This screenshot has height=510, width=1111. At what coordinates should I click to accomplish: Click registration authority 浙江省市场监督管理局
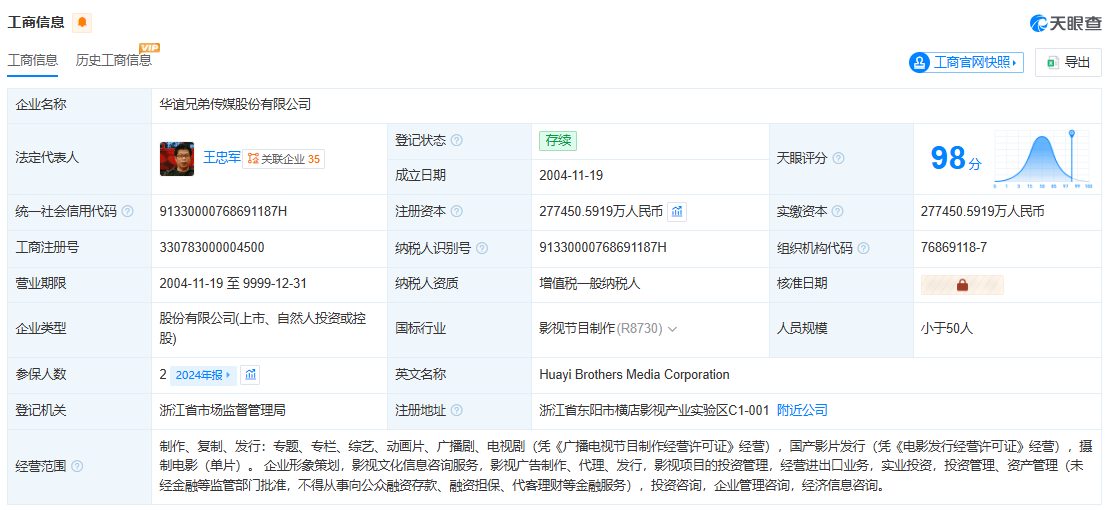pos(222,410)
